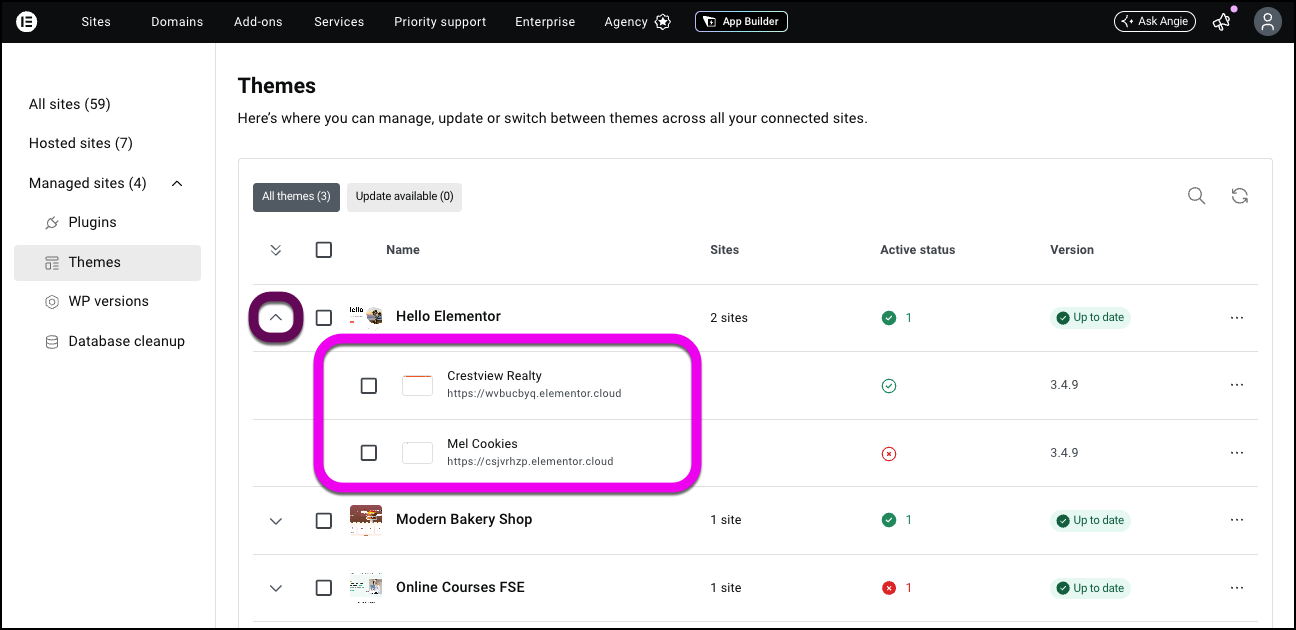Open the Domains menu

[x=177, y=22]
